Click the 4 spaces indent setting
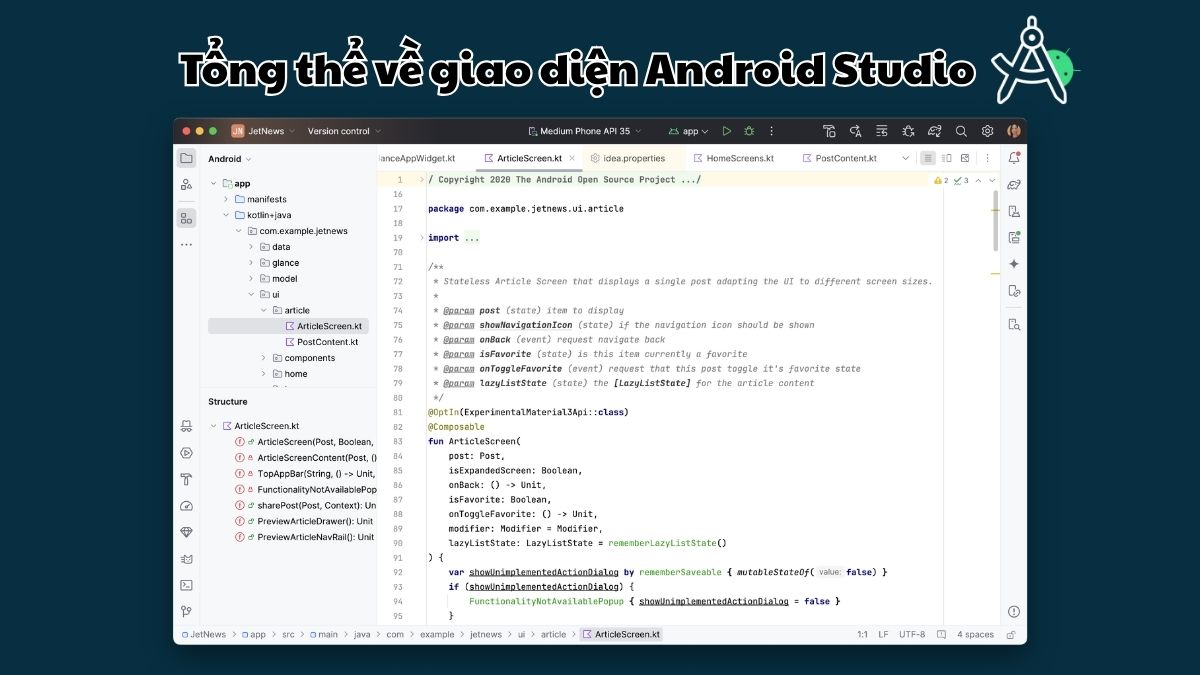The width and height of the screenshot is (1200, 675). (x=975, y=634)
